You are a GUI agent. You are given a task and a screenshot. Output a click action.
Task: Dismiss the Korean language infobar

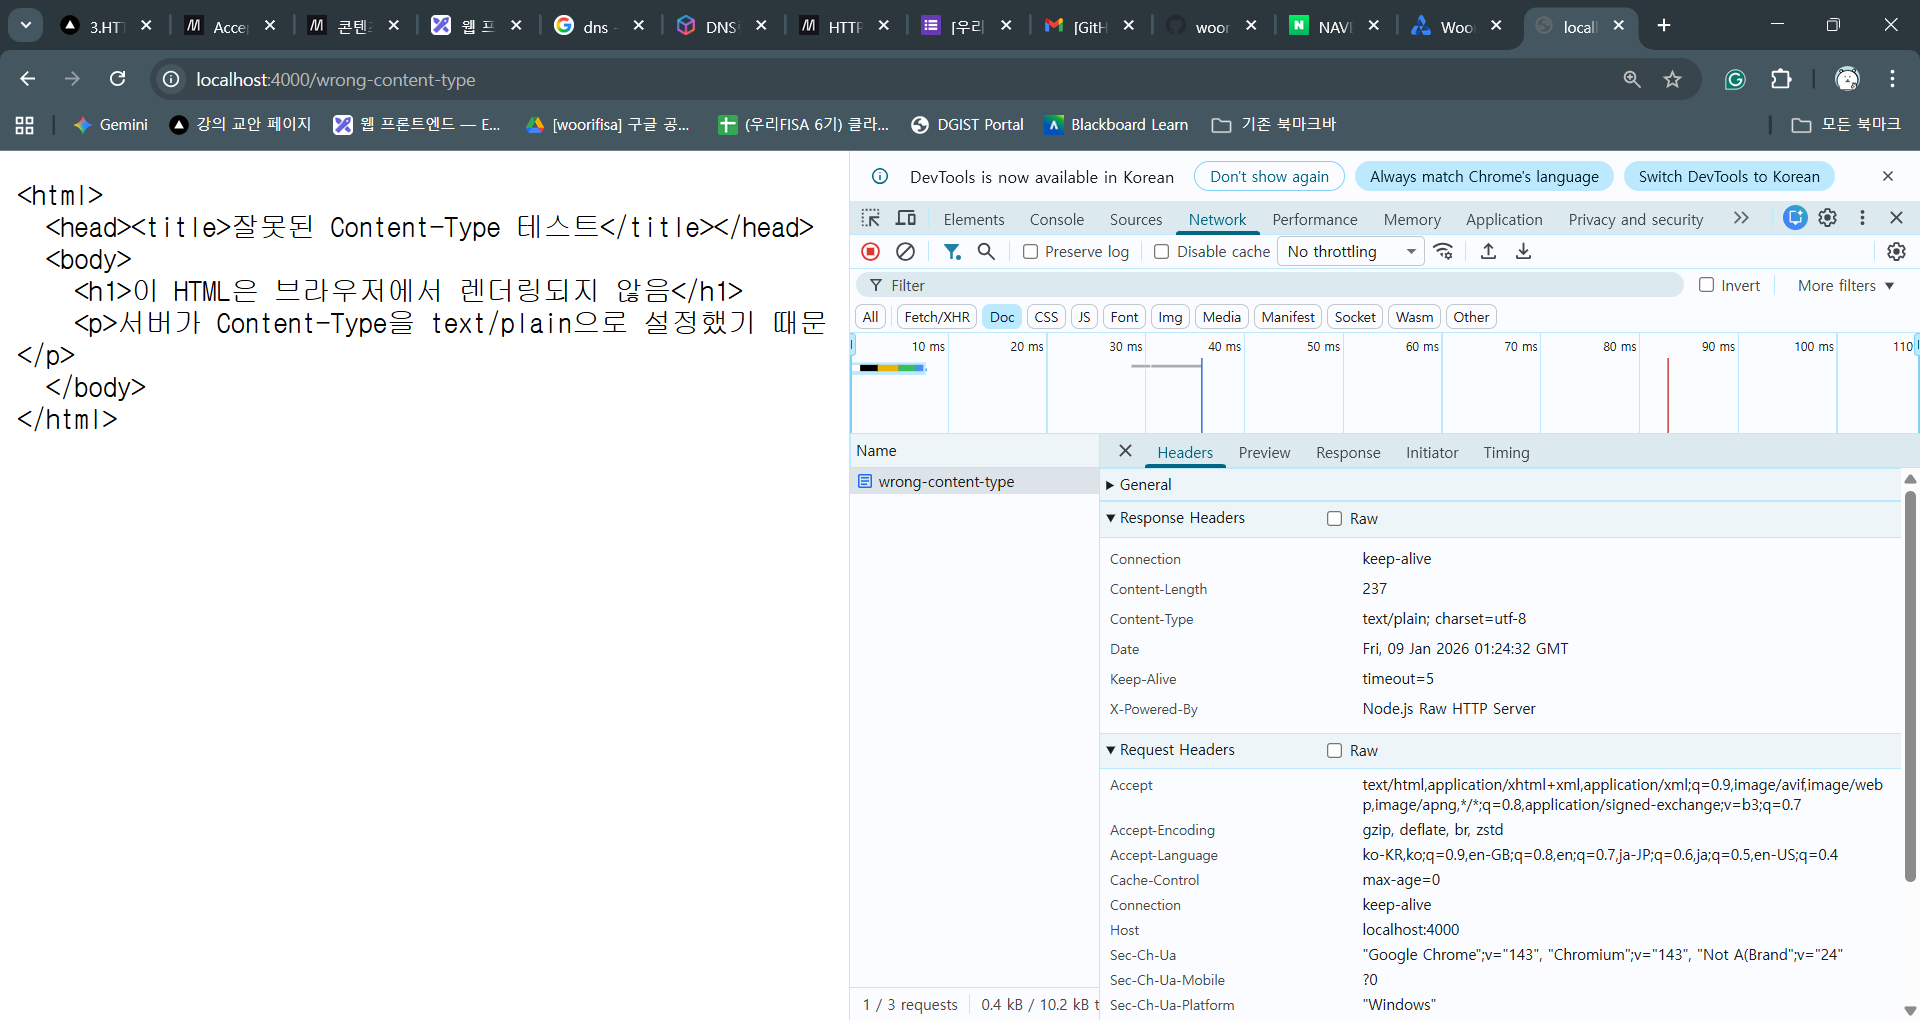coord(1888,176)
